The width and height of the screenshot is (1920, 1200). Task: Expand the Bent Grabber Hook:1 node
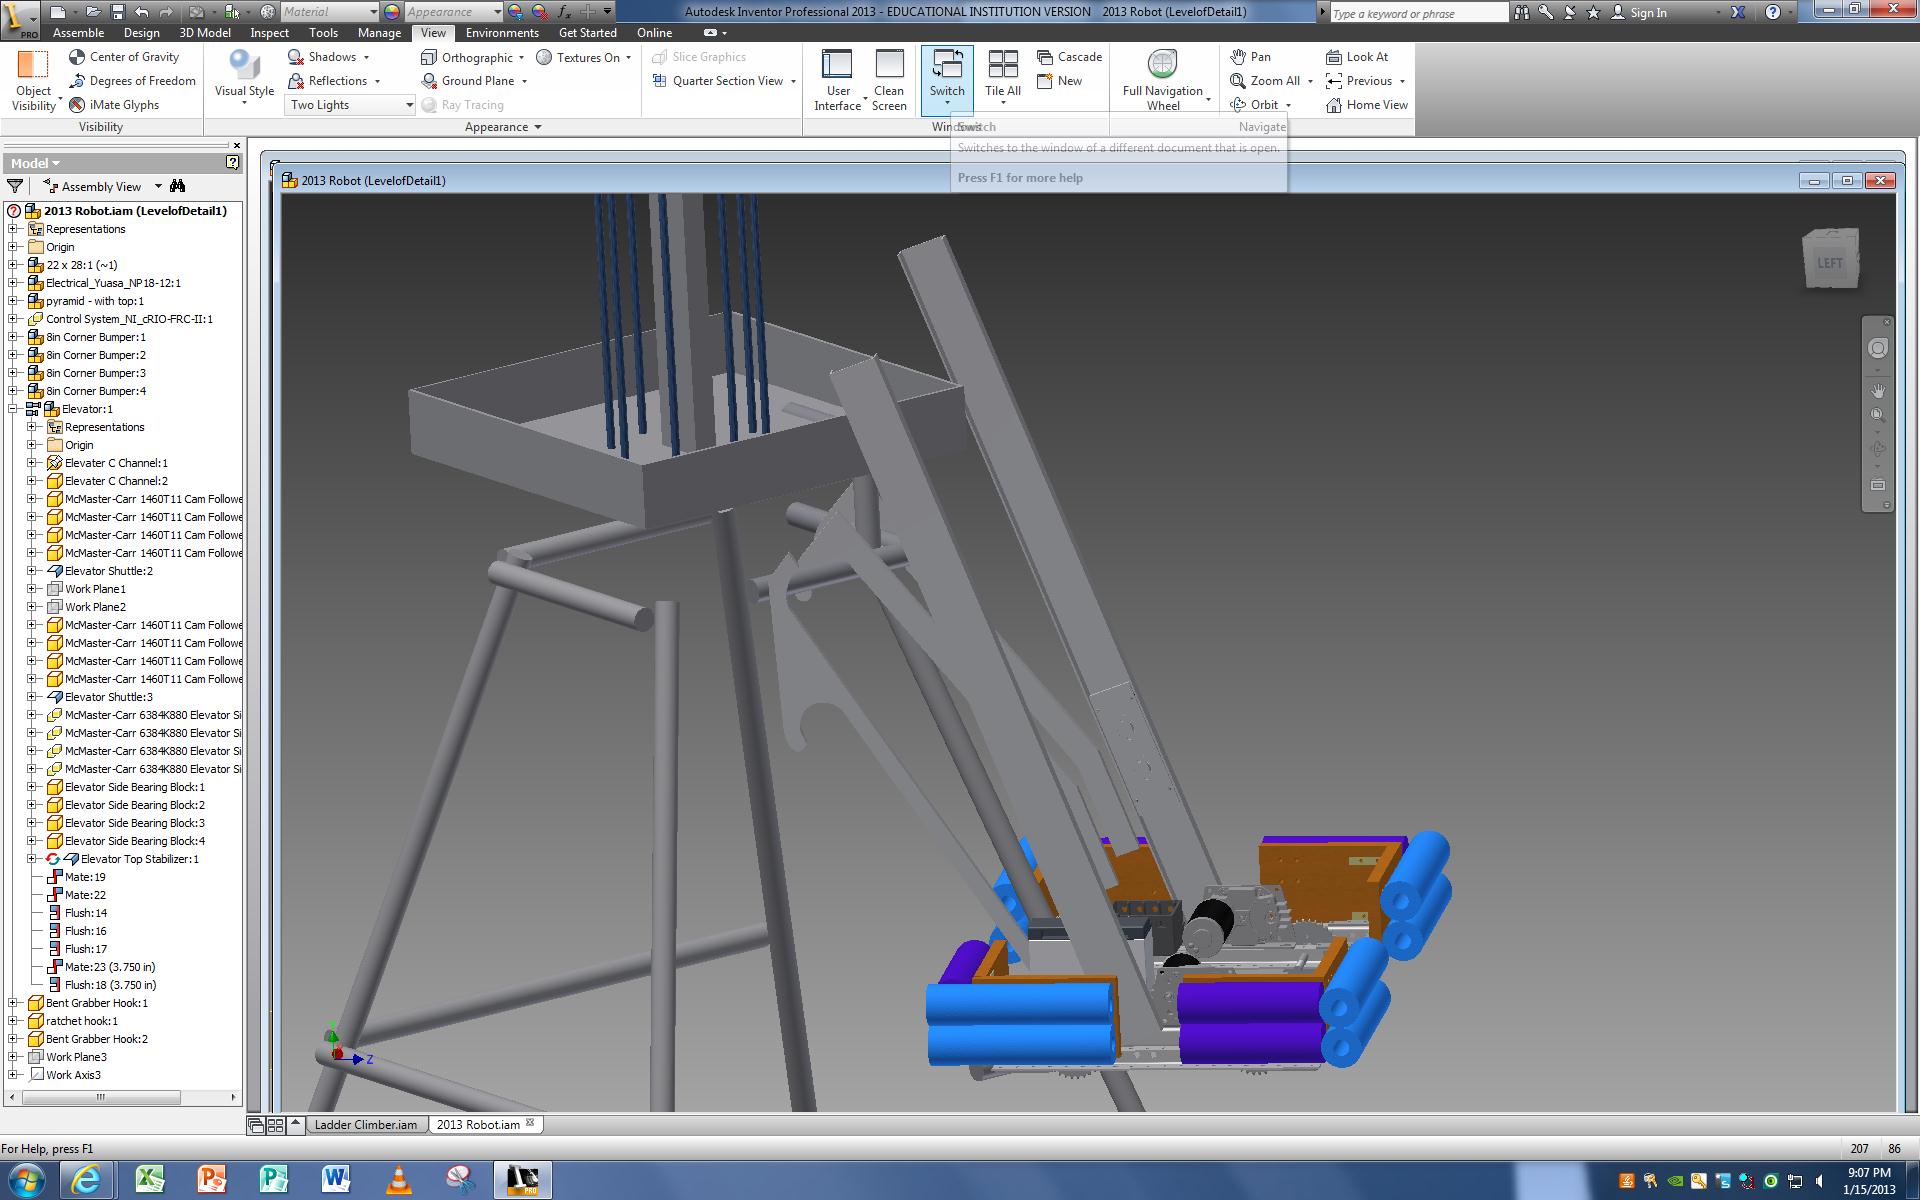pyautogui.click(x=13, y=1003)
